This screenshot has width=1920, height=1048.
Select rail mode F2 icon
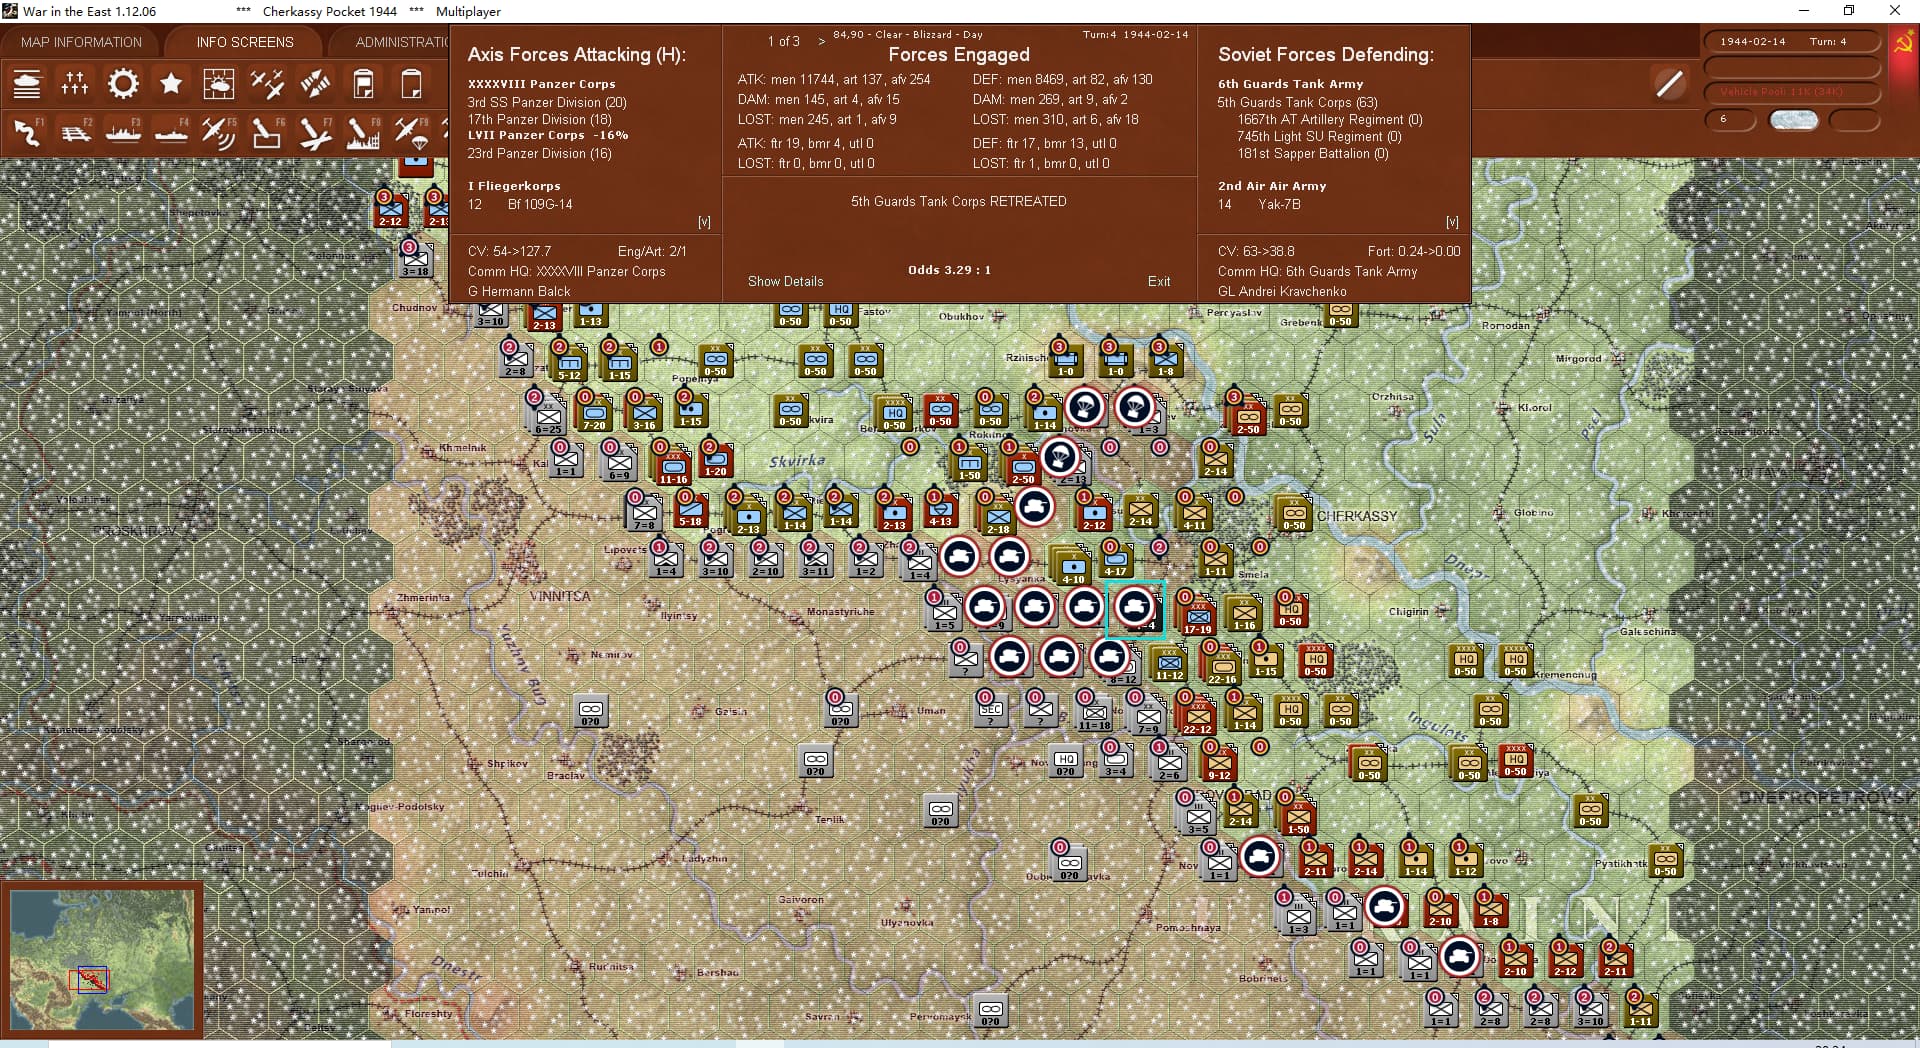(x=75, y=132)
